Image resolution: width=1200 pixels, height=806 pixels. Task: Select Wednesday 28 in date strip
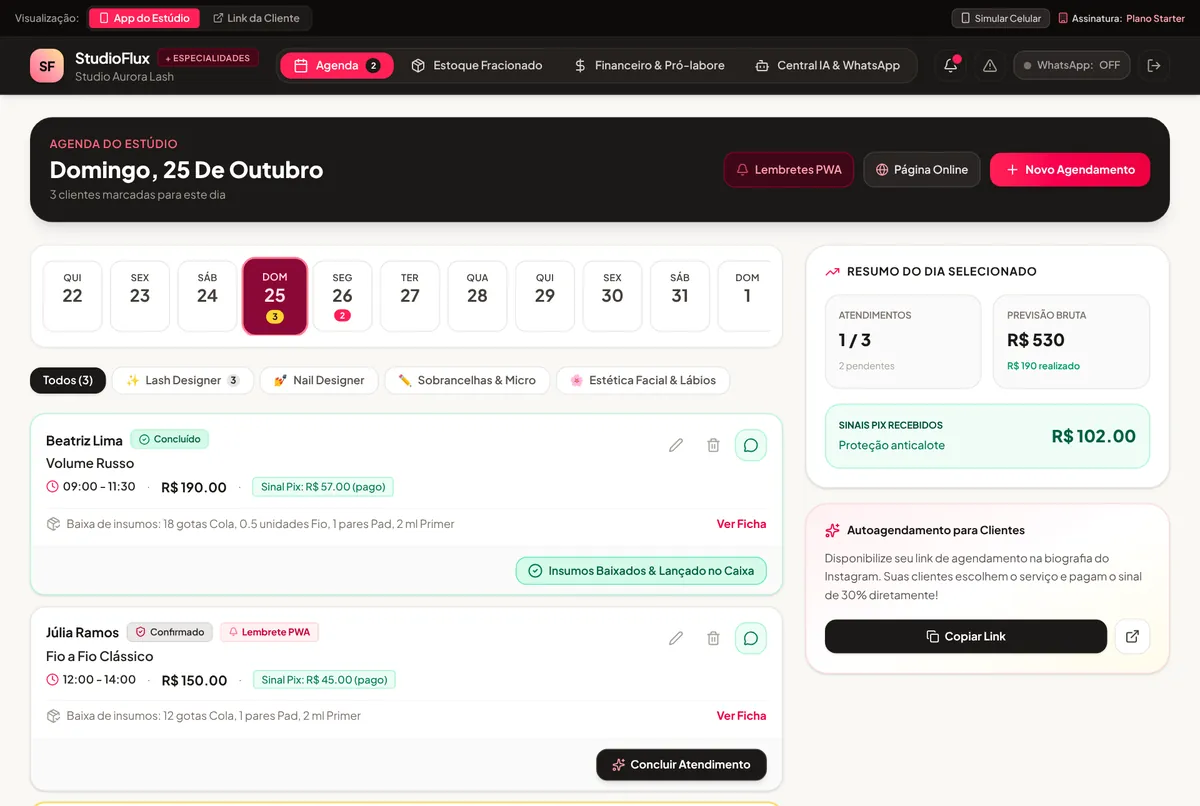click(x=477, y=295)
